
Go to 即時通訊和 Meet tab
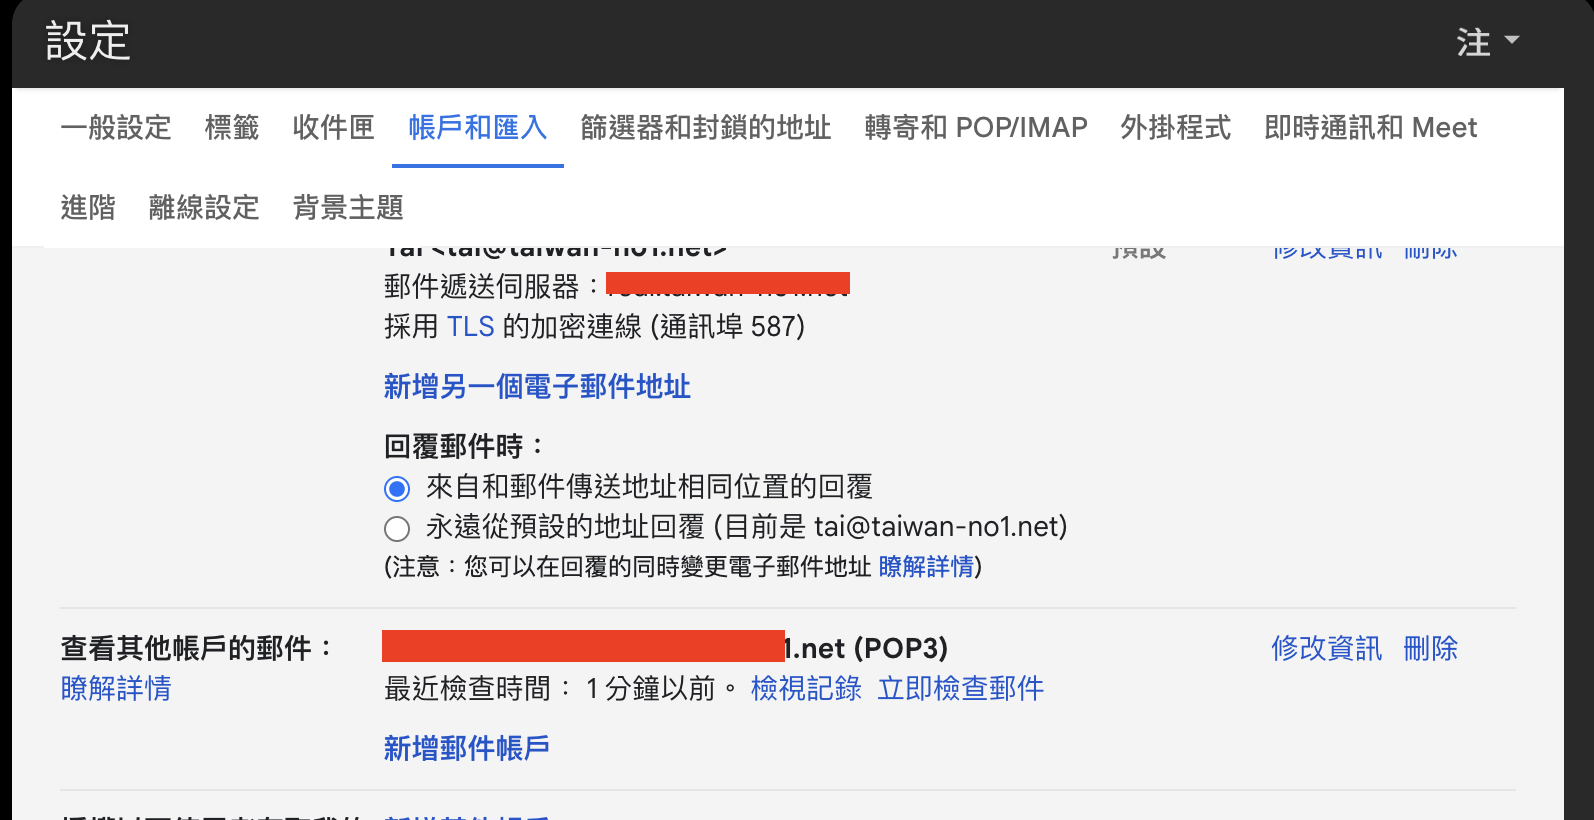[x=1370, y=128]
